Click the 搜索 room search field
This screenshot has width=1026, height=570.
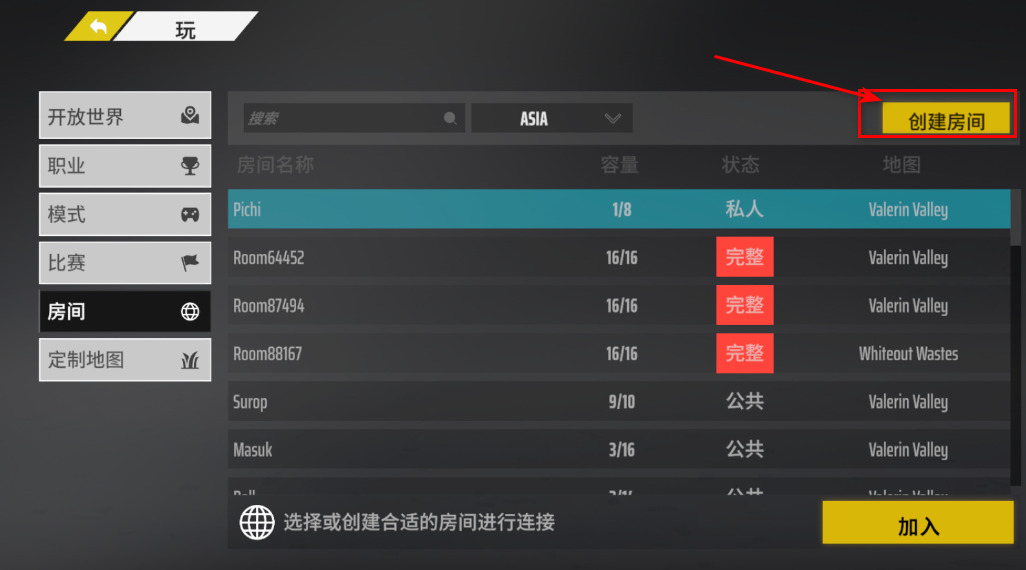click(354, 118)
